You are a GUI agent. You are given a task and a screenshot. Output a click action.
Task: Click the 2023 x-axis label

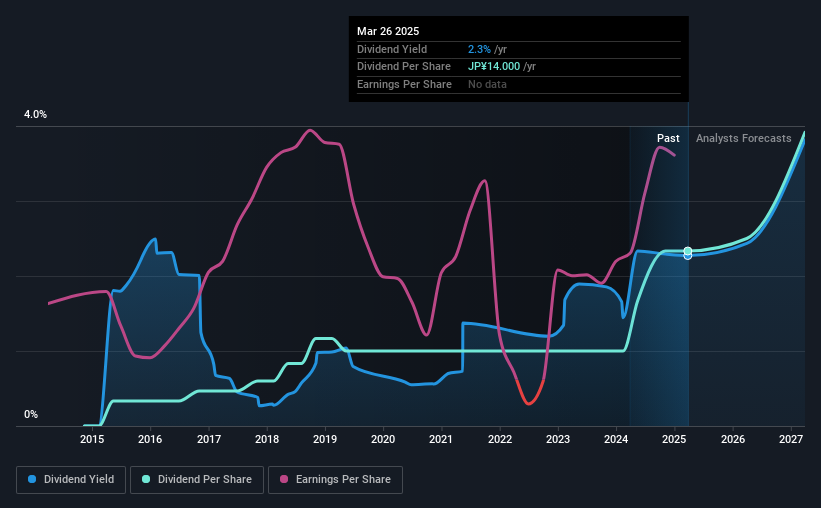(558, 439)
